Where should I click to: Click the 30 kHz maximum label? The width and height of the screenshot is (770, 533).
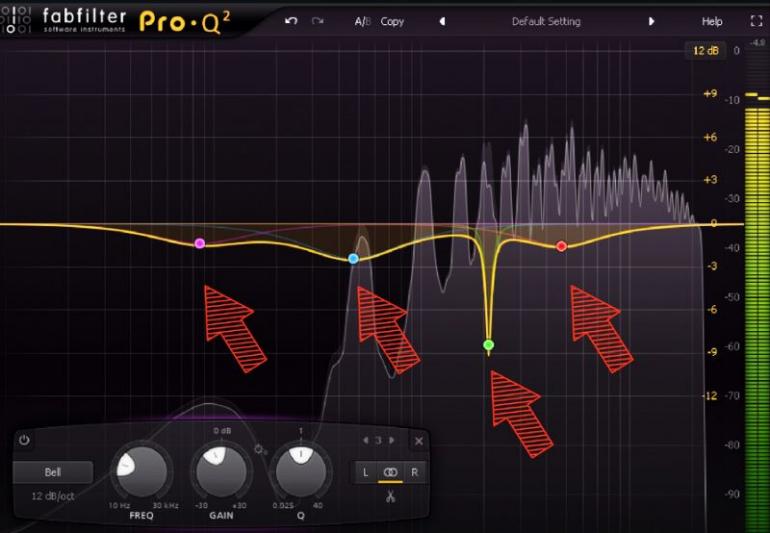[165, 505]
